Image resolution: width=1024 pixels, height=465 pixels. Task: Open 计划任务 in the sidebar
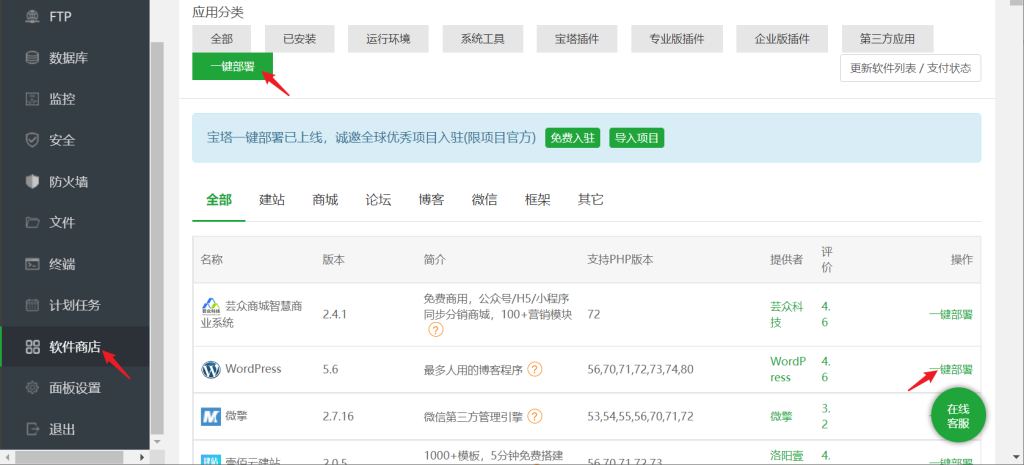74,305
